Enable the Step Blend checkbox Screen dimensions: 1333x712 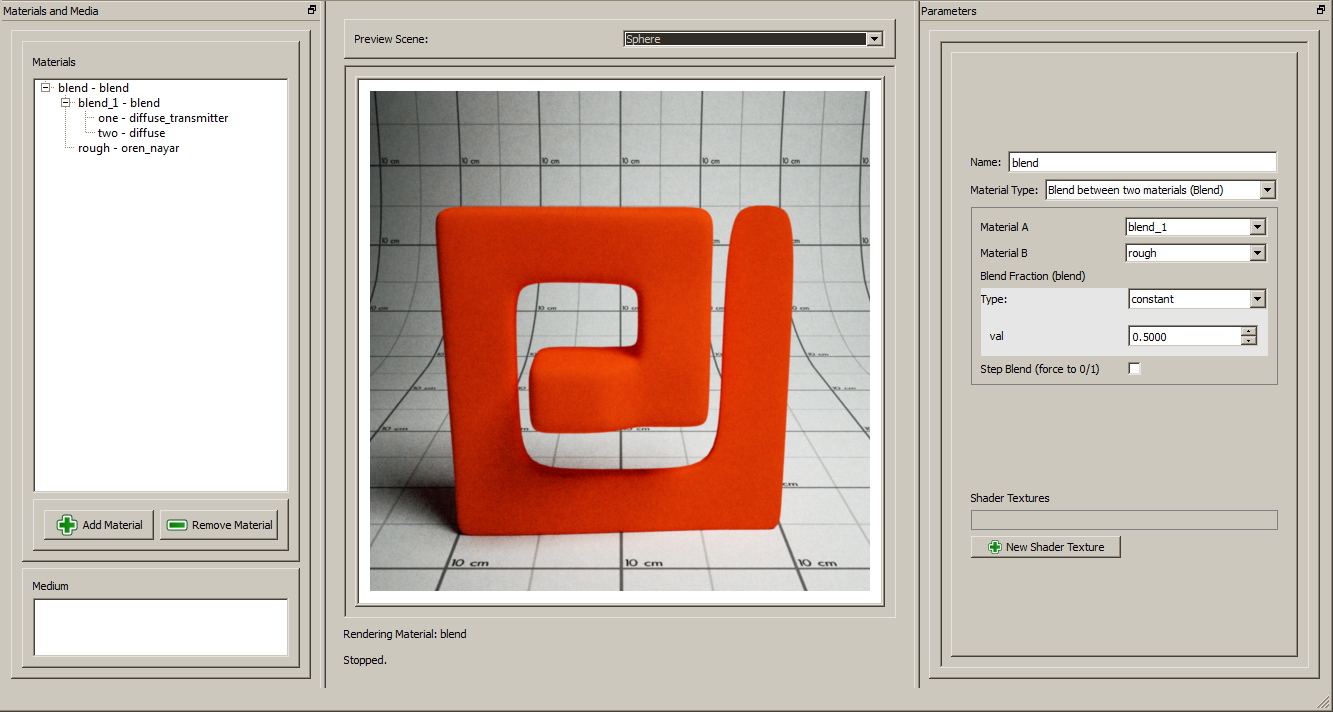[1134, 369]
